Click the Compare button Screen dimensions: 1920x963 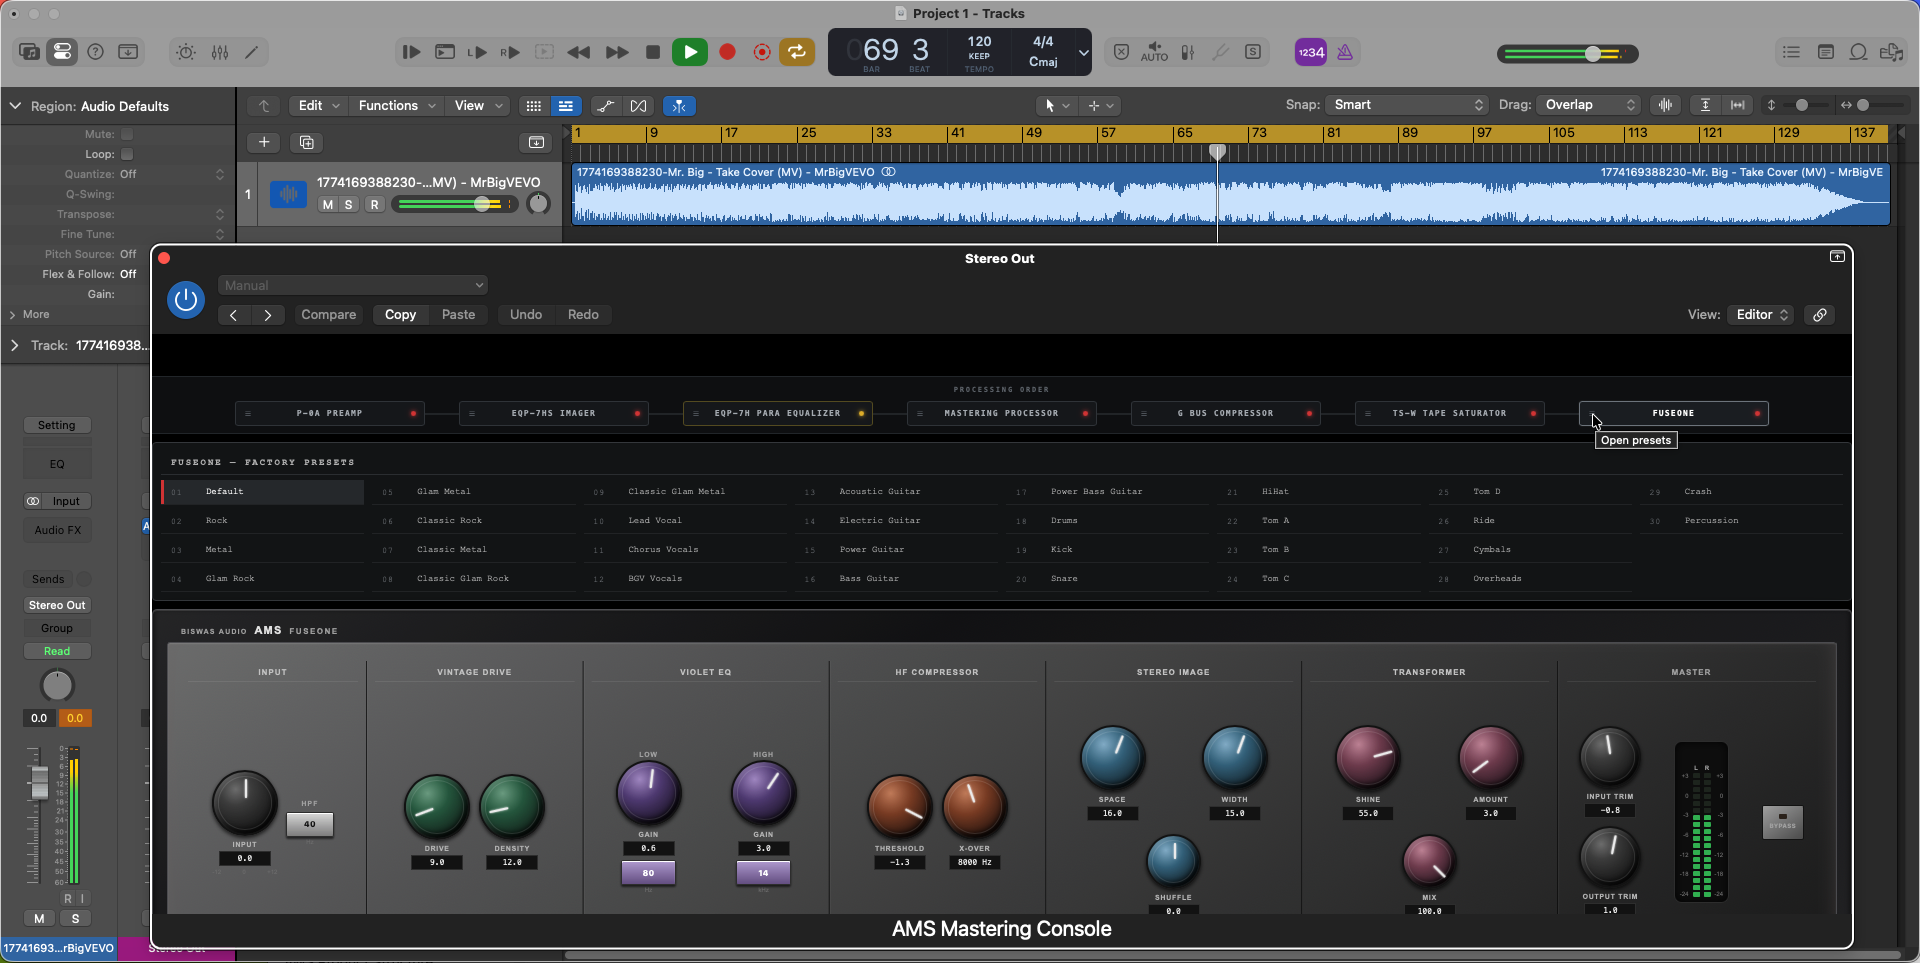(x=329, y=314)
